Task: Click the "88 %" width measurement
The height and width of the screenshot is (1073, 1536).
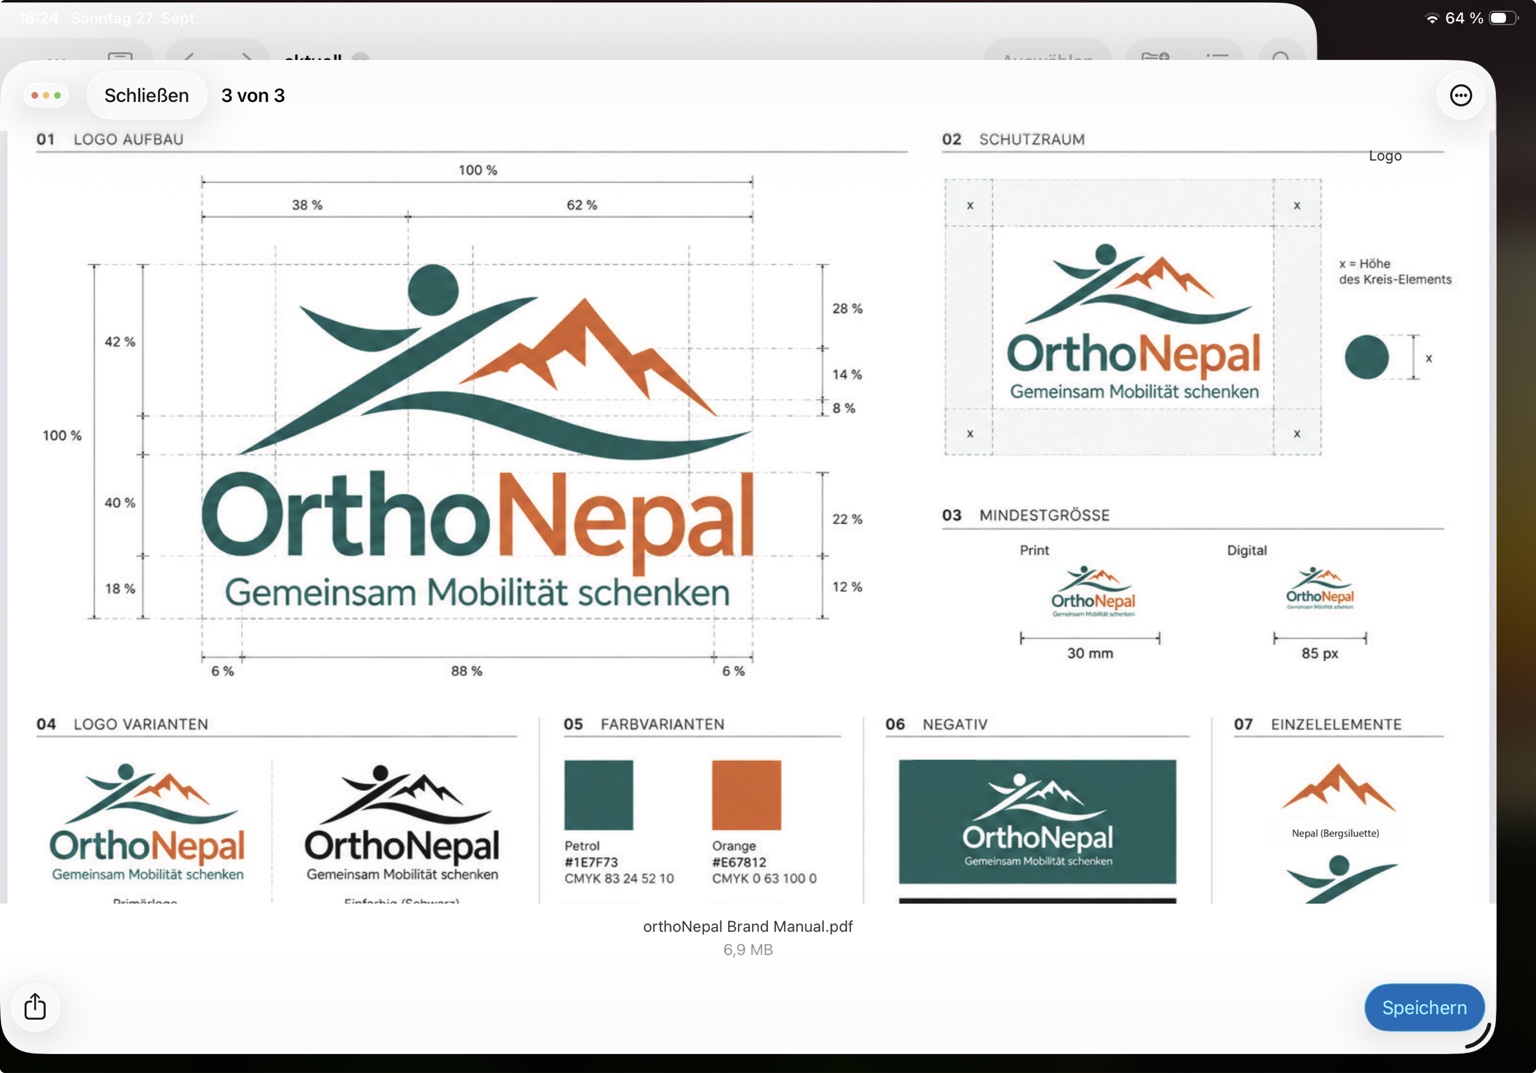Action: pos(466,671)
